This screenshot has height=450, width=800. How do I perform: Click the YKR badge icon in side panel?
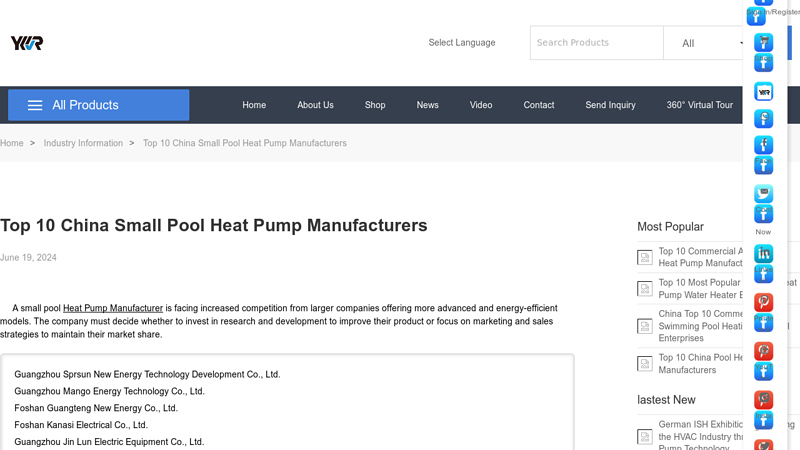point(763,92)
